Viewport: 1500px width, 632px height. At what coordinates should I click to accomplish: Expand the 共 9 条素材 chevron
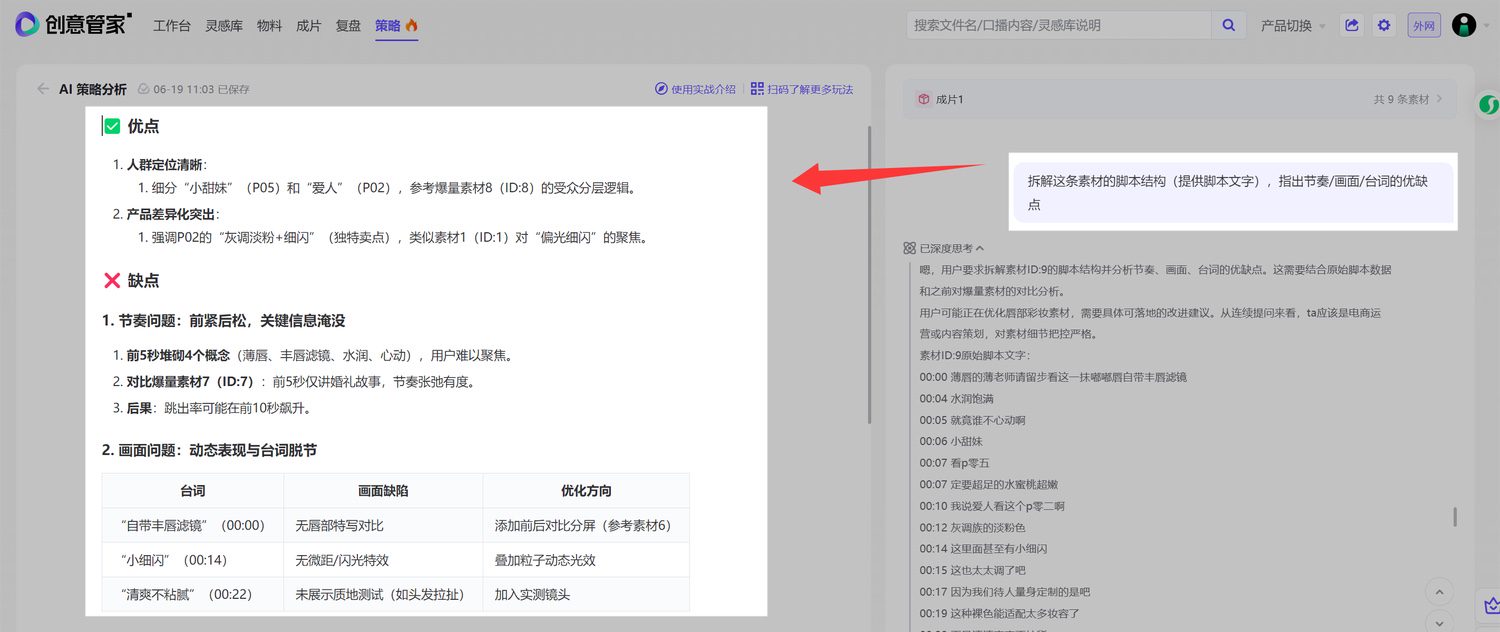1440,99
